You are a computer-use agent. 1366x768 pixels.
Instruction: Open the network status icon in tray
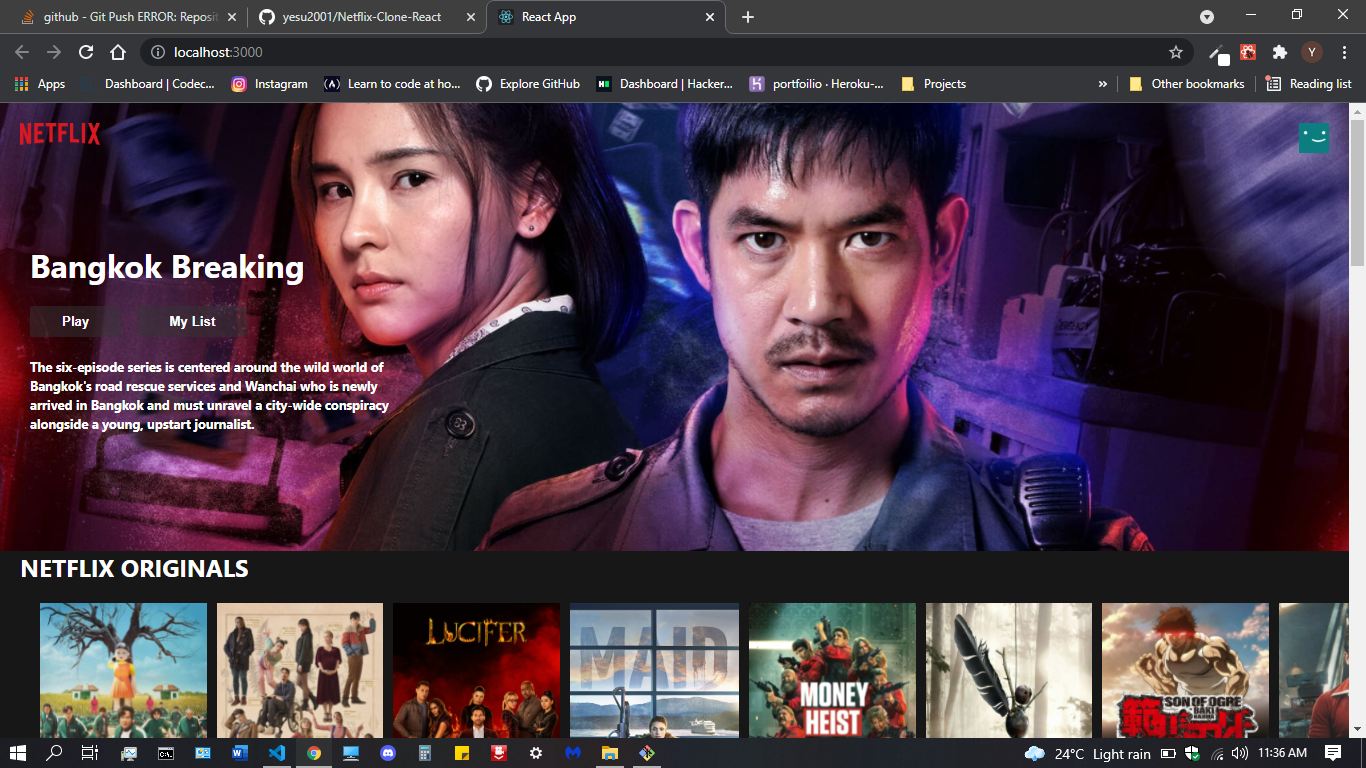(x=1217, y=753)
